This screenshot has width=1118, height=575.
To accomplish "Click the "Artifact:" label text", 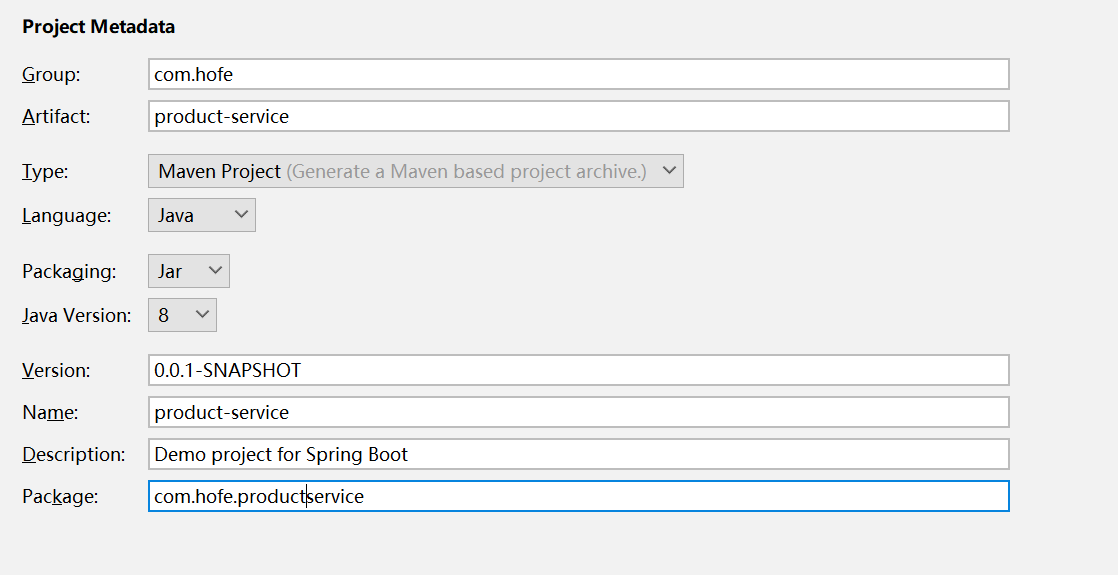I will pyautogui.click(x=56, y=117).
